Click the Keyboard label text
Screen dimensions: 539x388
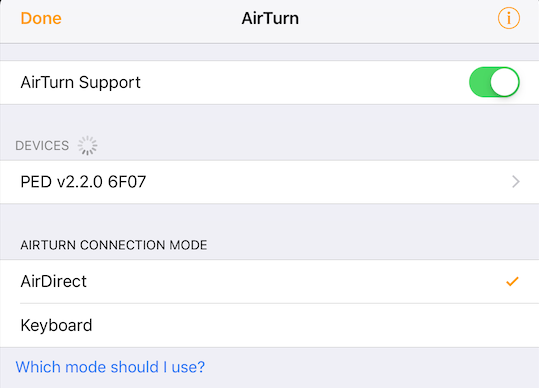pyautogui.click(x=56, y=325)
